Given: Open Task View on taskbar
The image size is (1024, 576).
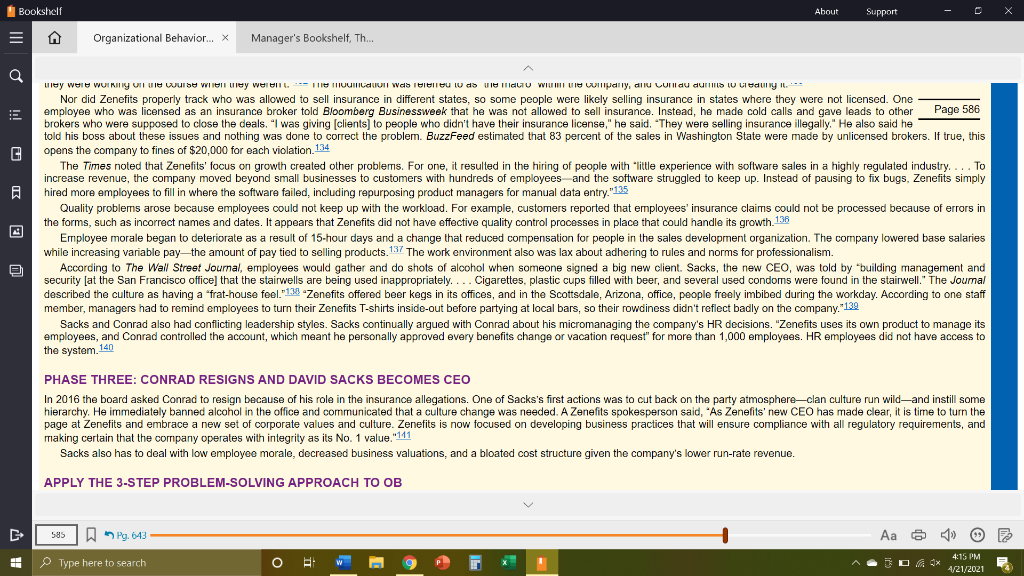Looking at the screenshot, I should click(309, 562).
